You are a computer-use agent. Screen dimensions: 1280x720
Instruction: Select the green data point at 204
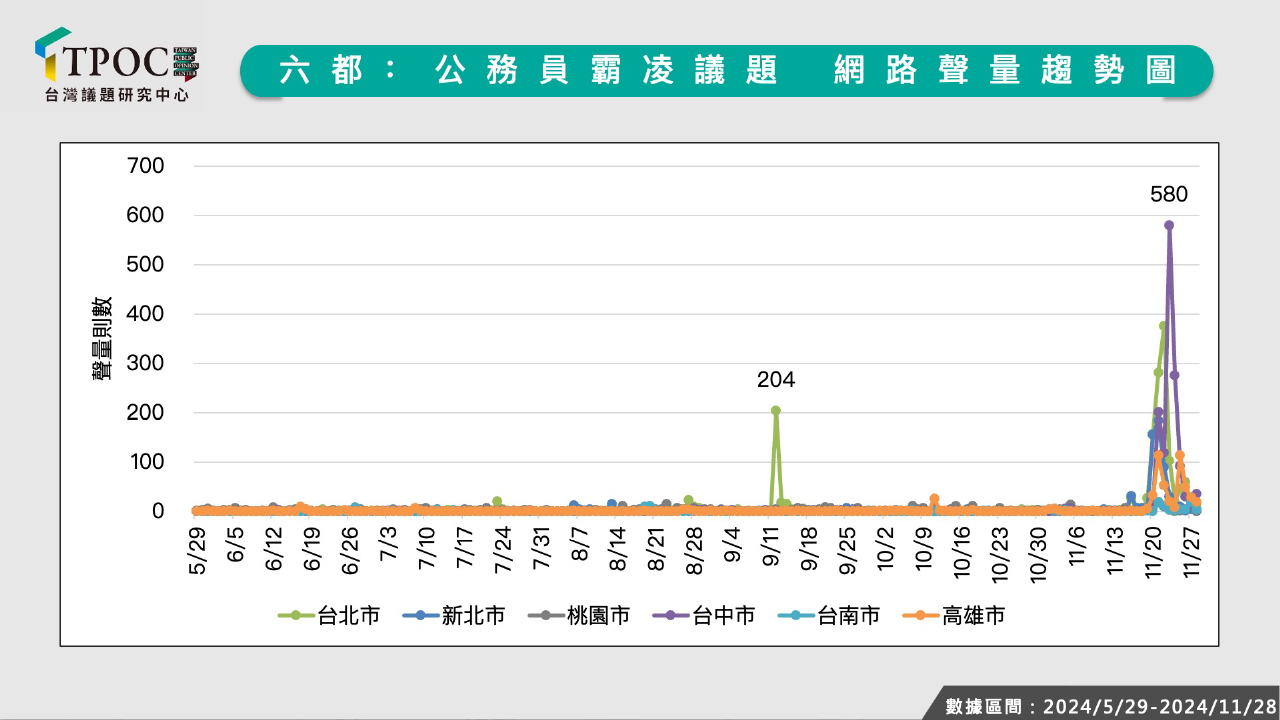(x=776, y=410)
